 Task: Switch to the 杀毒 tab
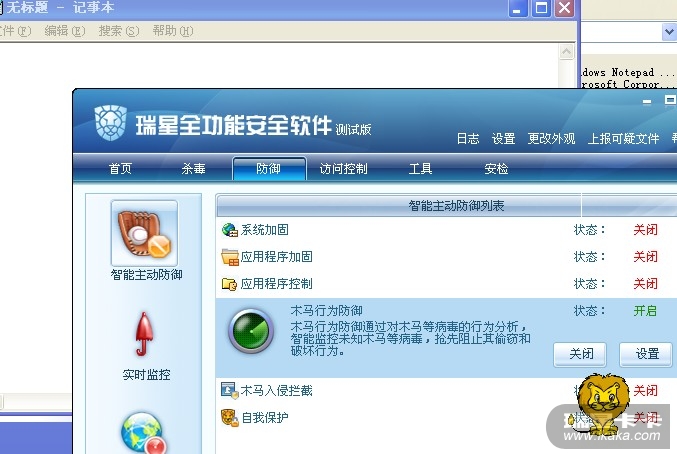pyautogui.click(x=193, y=169)
